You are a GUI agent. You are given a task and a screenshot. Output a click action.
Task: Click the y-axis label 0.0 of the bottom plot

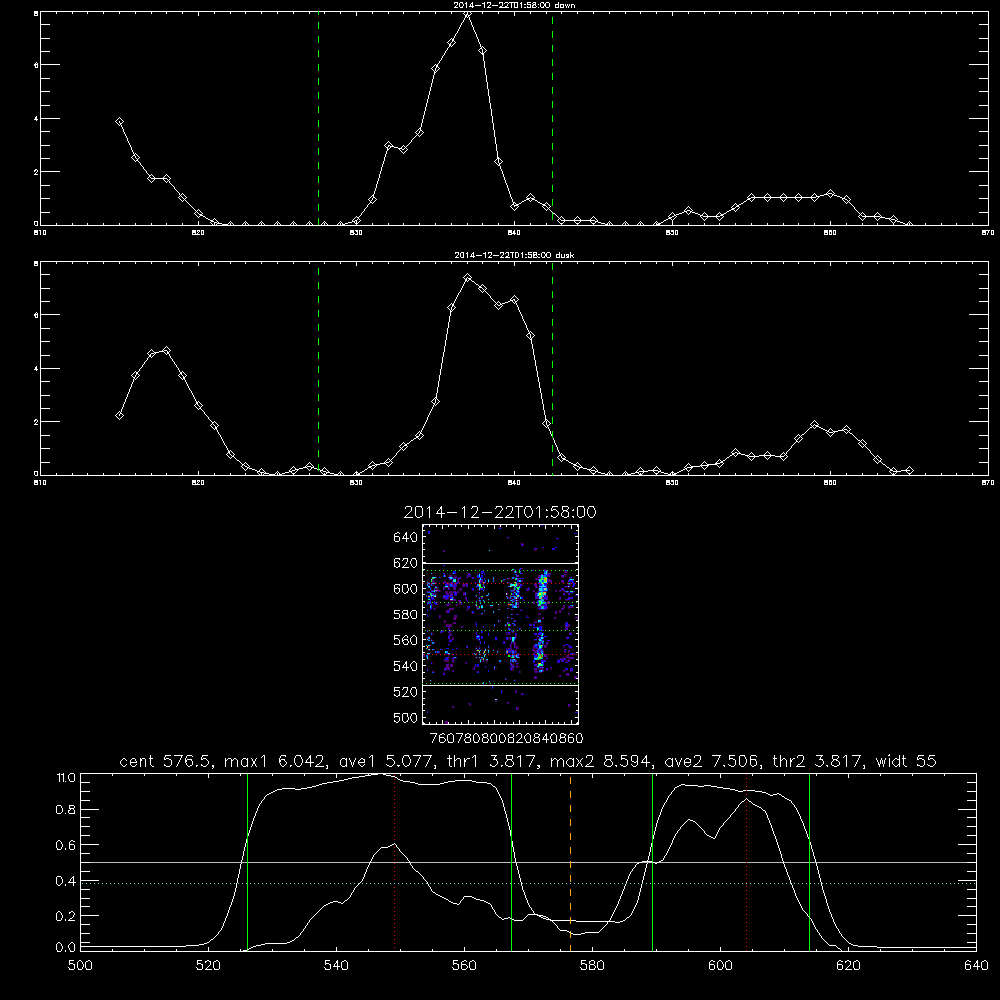pos(66,948)
